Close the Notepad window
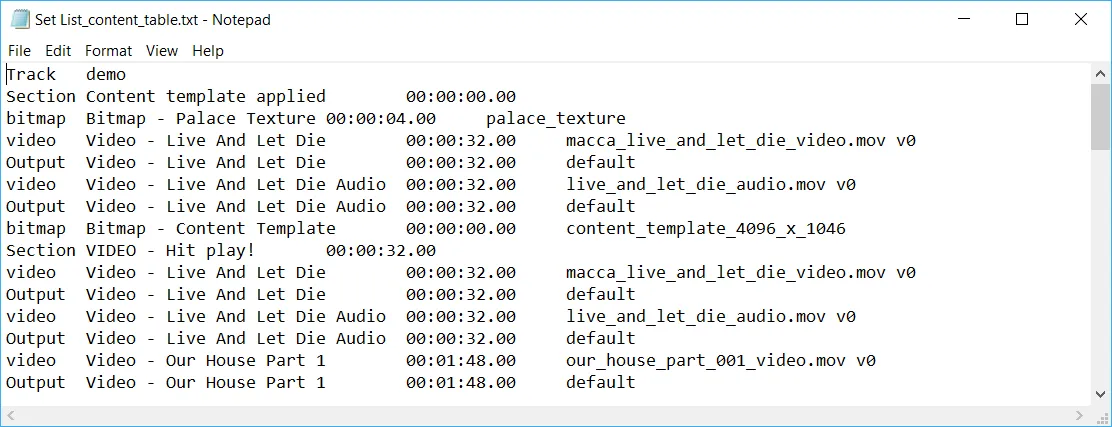 pyautogui.click(x=1080, y=19)
